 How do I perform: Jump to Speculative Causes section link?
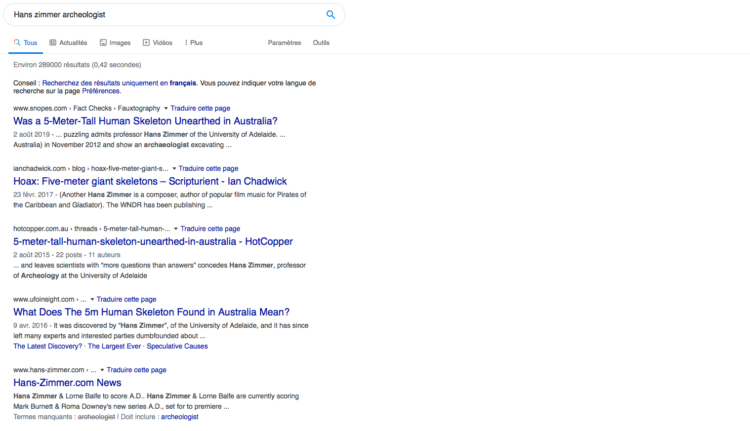[177, 346]
